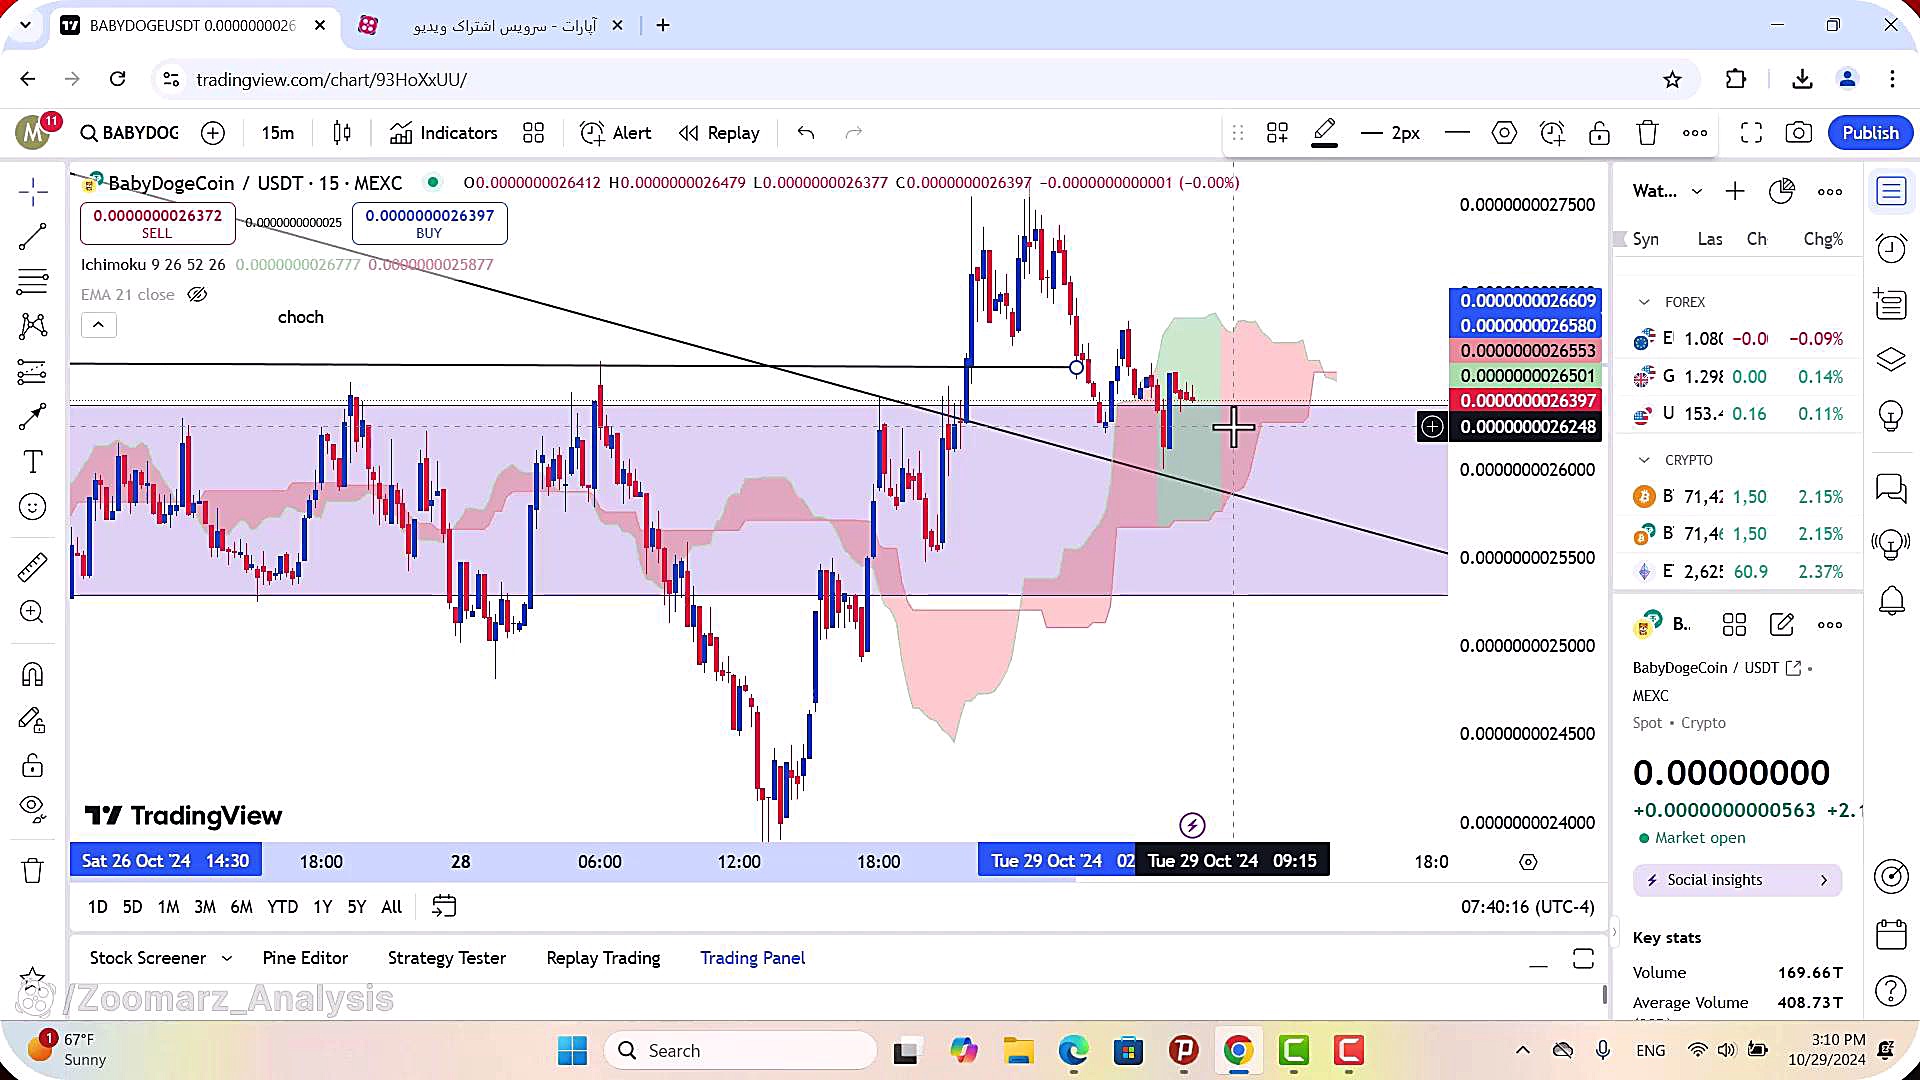Image resolution: width=1920 pixels, height=1080 pixels.
Task: Change the 15m time interval
Action: 278,133
